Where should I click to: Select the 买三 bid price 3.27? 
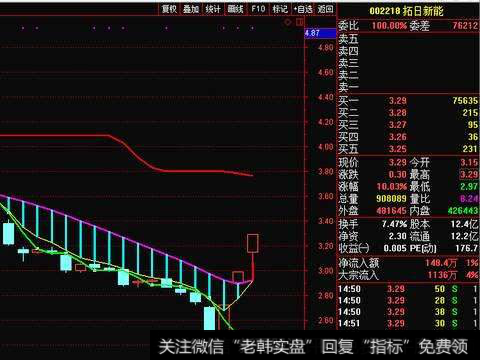click(x=397, y=125)
